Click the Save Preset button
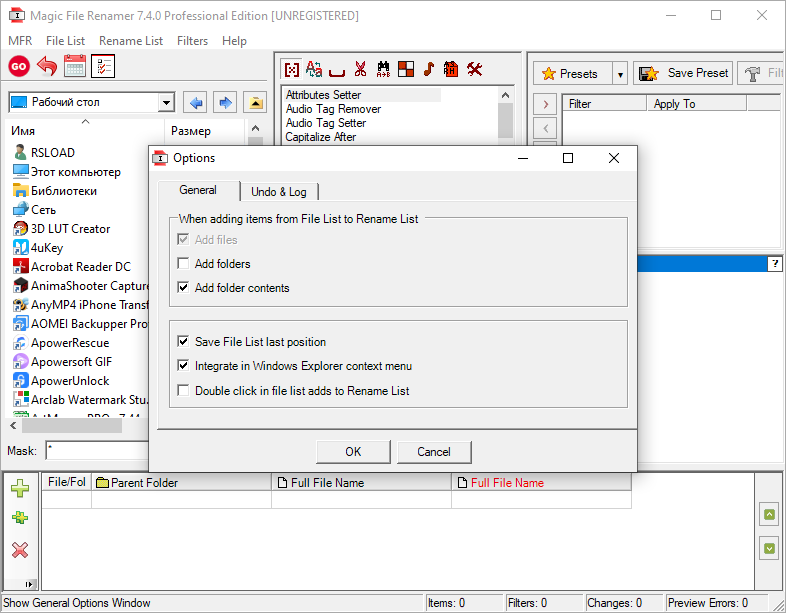 point(683,74)
